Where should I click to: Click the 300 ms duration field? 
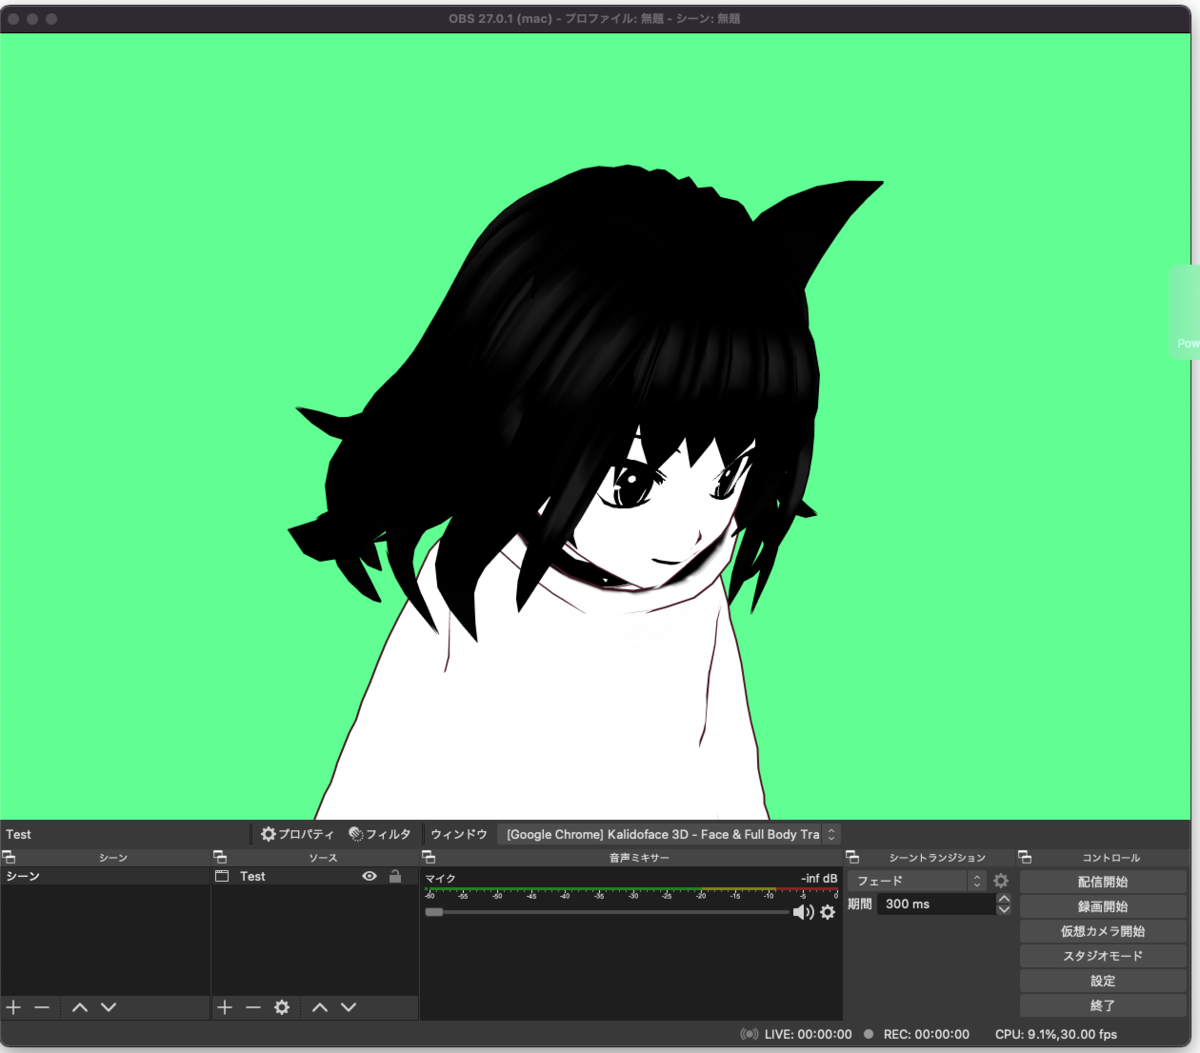[x=937, y=904]
